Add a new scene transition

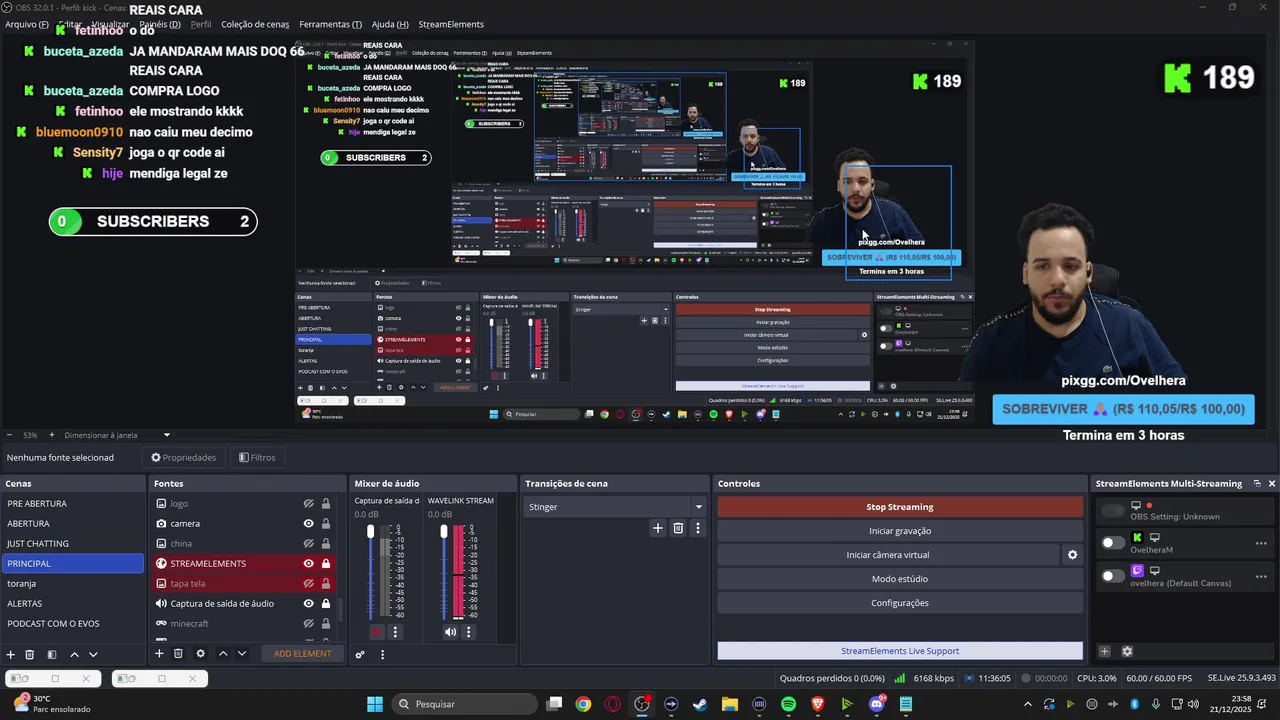pos(657,528)
